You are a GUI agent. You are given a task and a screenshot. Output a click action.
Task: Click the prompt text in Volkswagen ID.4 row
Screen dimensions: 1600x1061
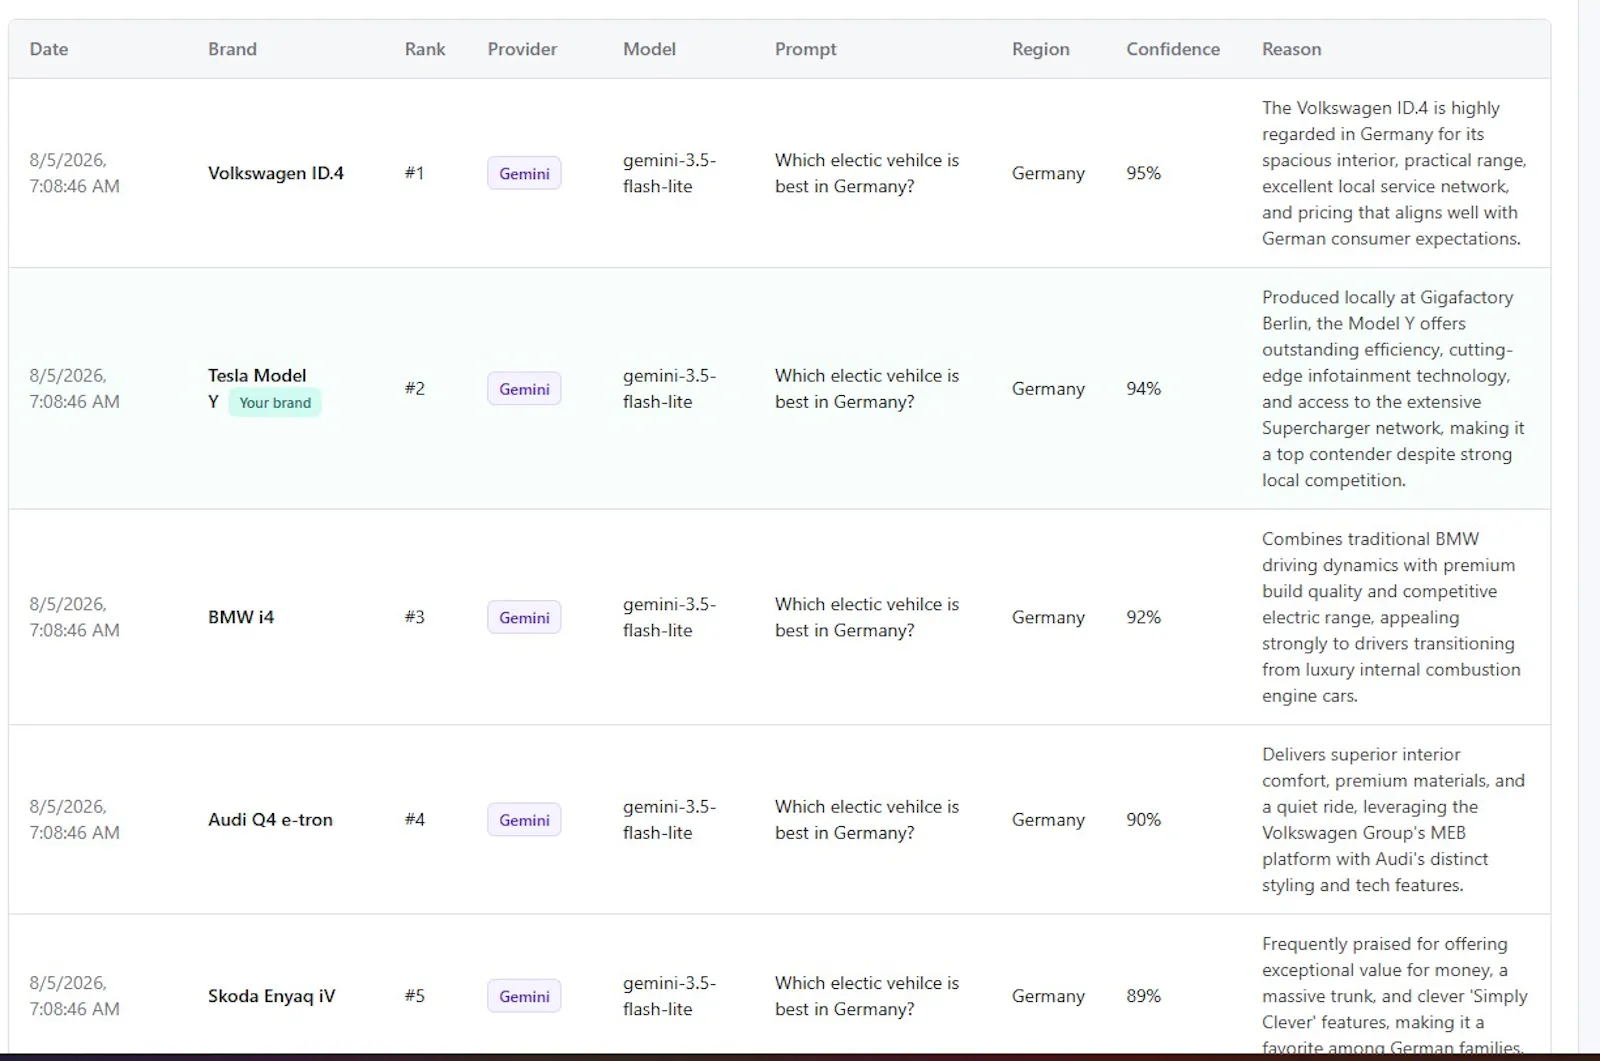[866, 173]
